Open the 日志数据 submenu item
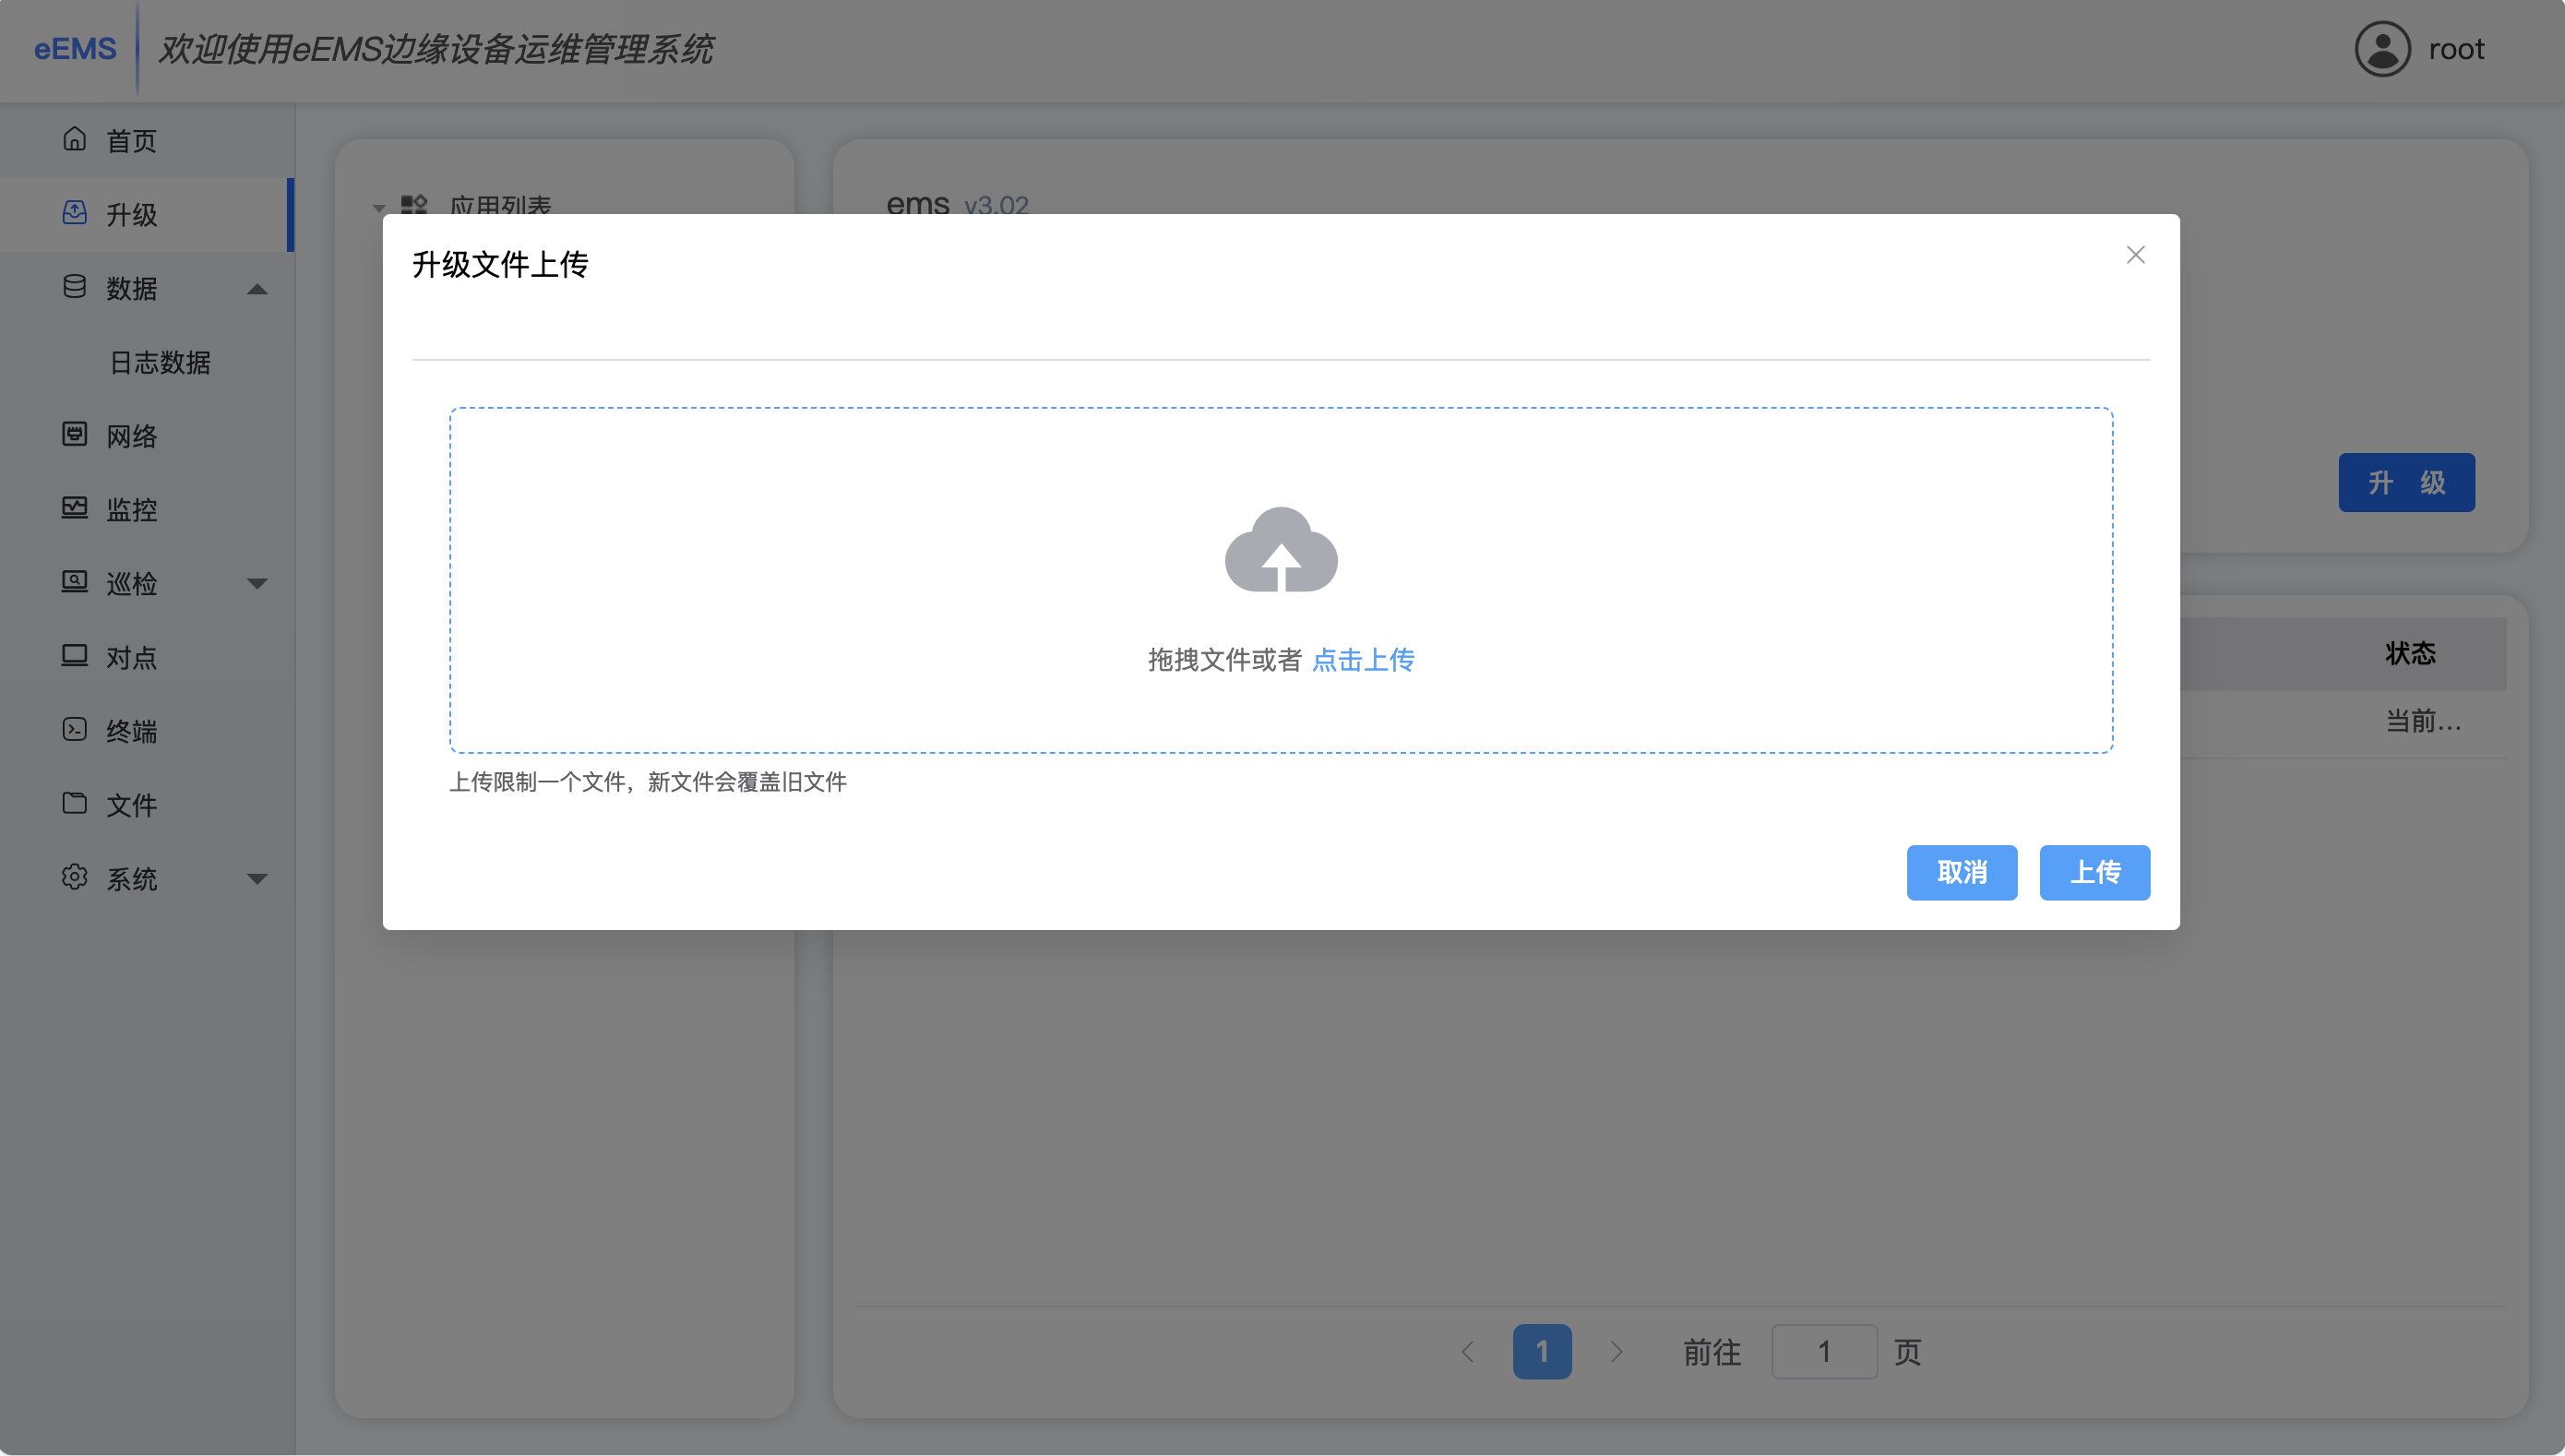 (x=147, y=362)
